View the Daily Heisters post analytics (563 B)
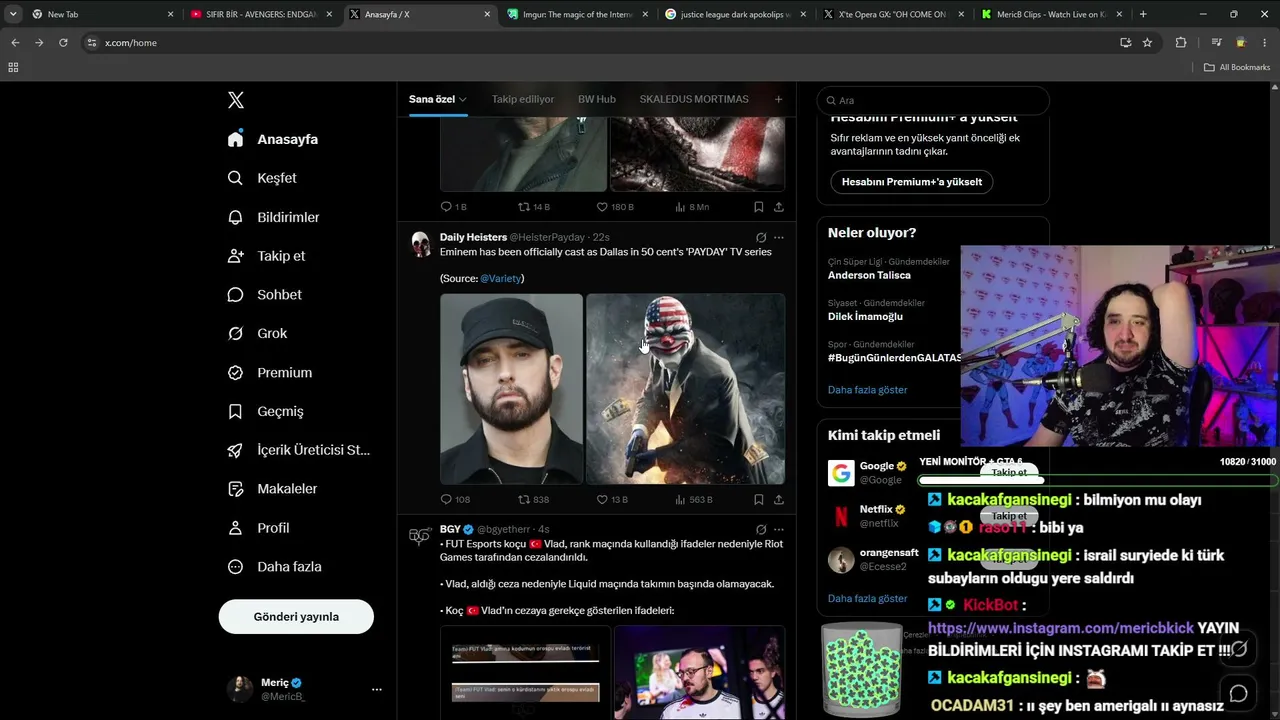This screenshot has width=1280, height=720. [x=693, y=499]
